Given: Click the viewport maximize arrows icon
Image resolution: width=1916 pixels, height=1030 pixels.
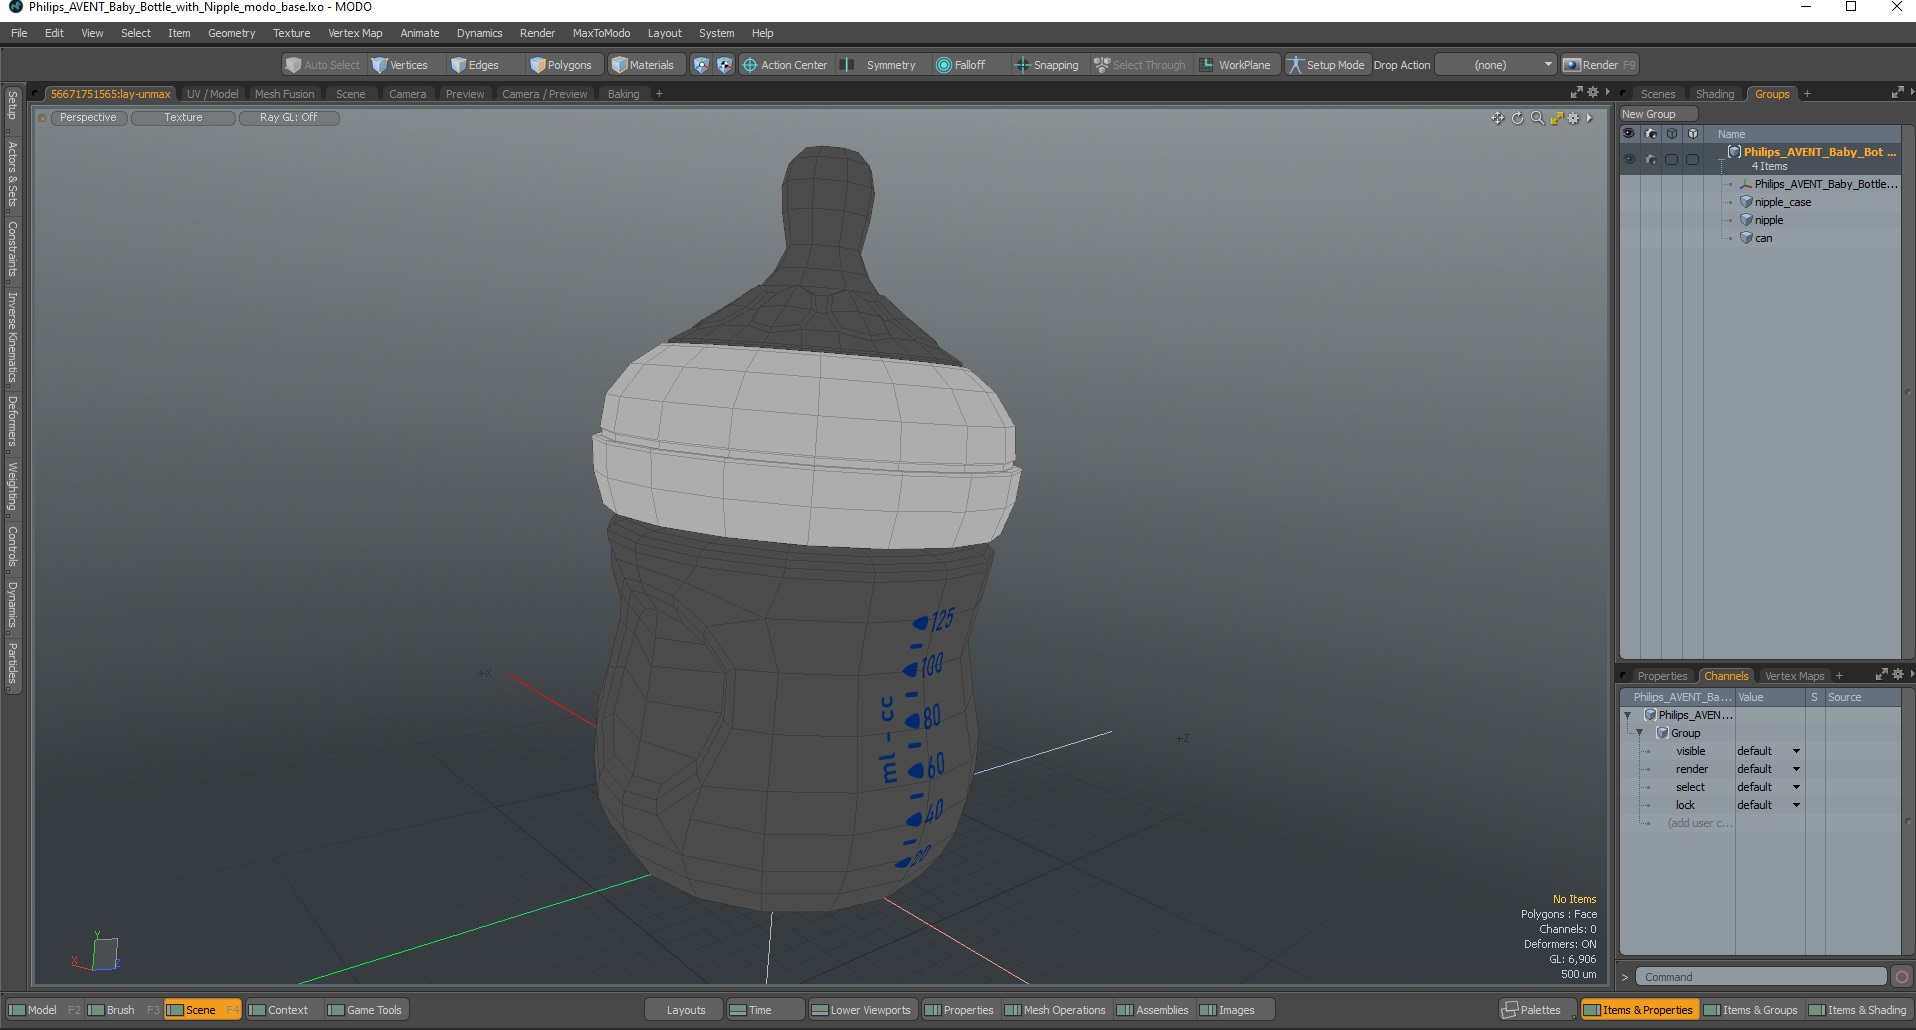Looking at the screenshot, I should [x=1556, y=118].
